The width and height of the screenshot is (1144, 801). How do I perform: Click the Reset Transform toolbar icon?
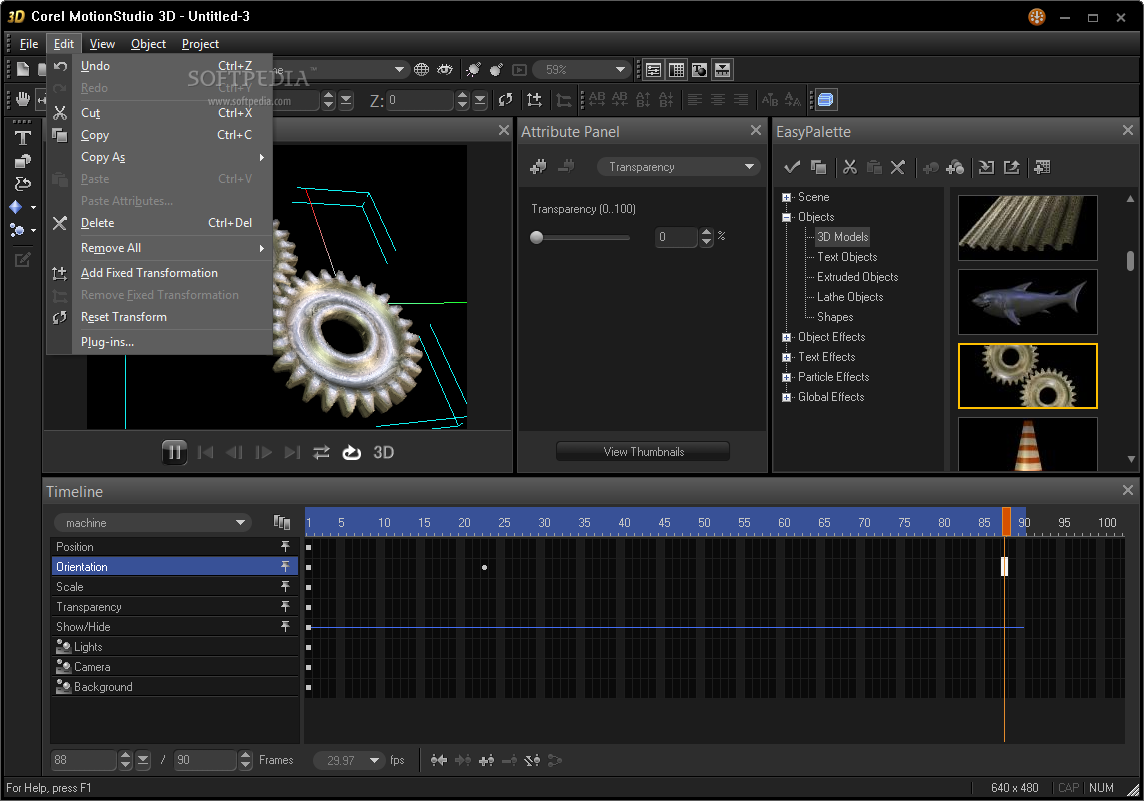click(506, 100)
